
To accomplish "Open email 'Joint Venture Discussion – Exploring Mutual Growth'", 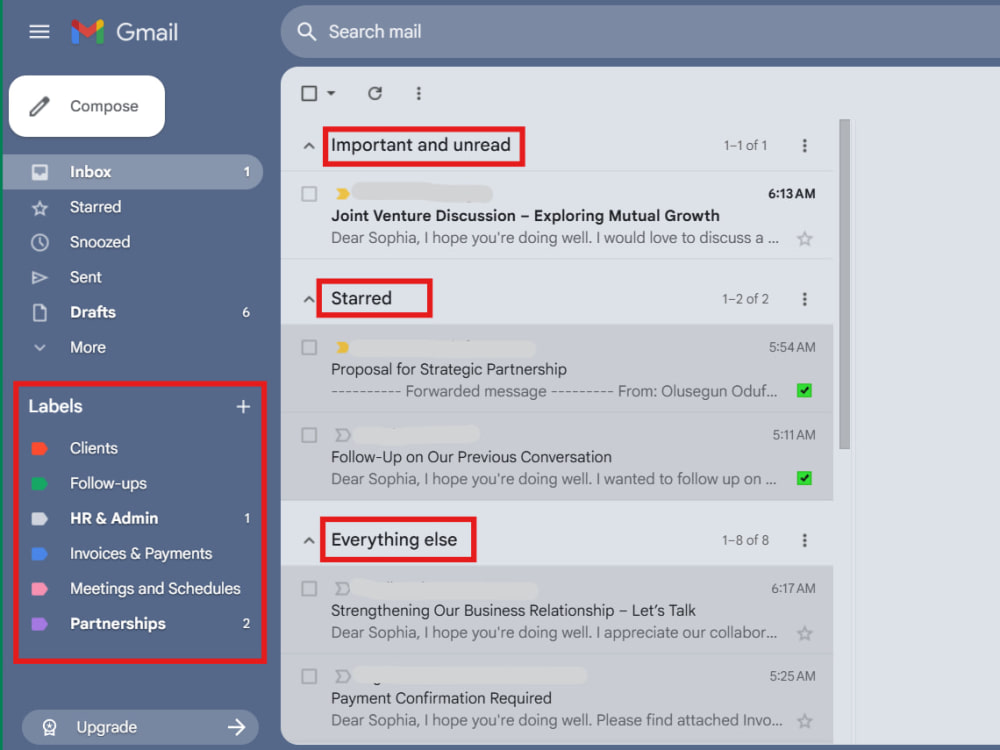I will (557, 216).
